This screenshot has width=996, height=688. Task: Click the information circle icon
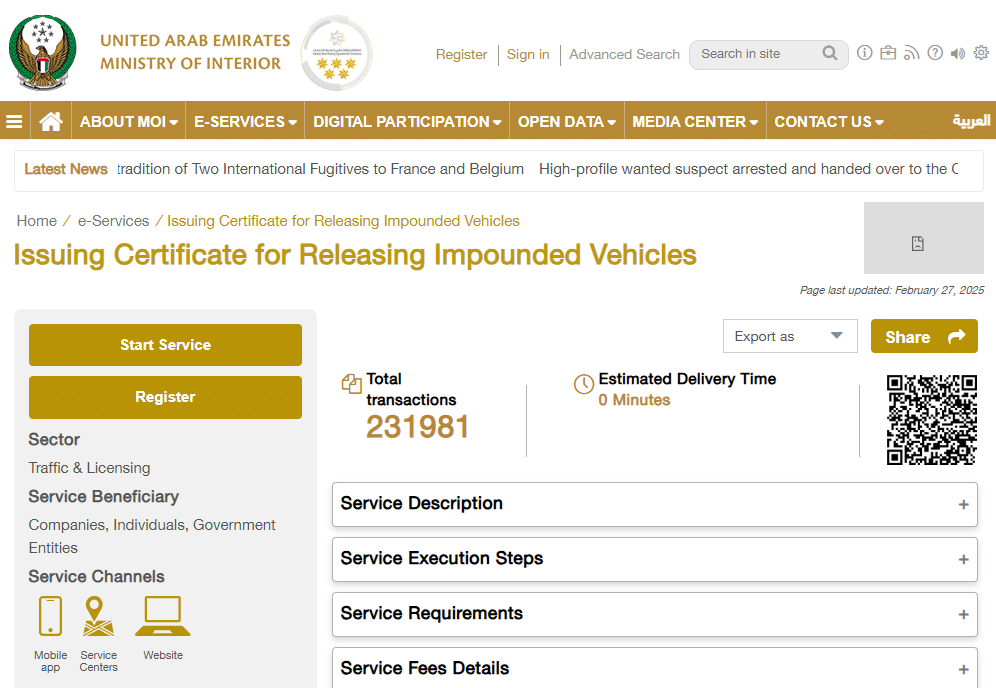pos(865,54)
